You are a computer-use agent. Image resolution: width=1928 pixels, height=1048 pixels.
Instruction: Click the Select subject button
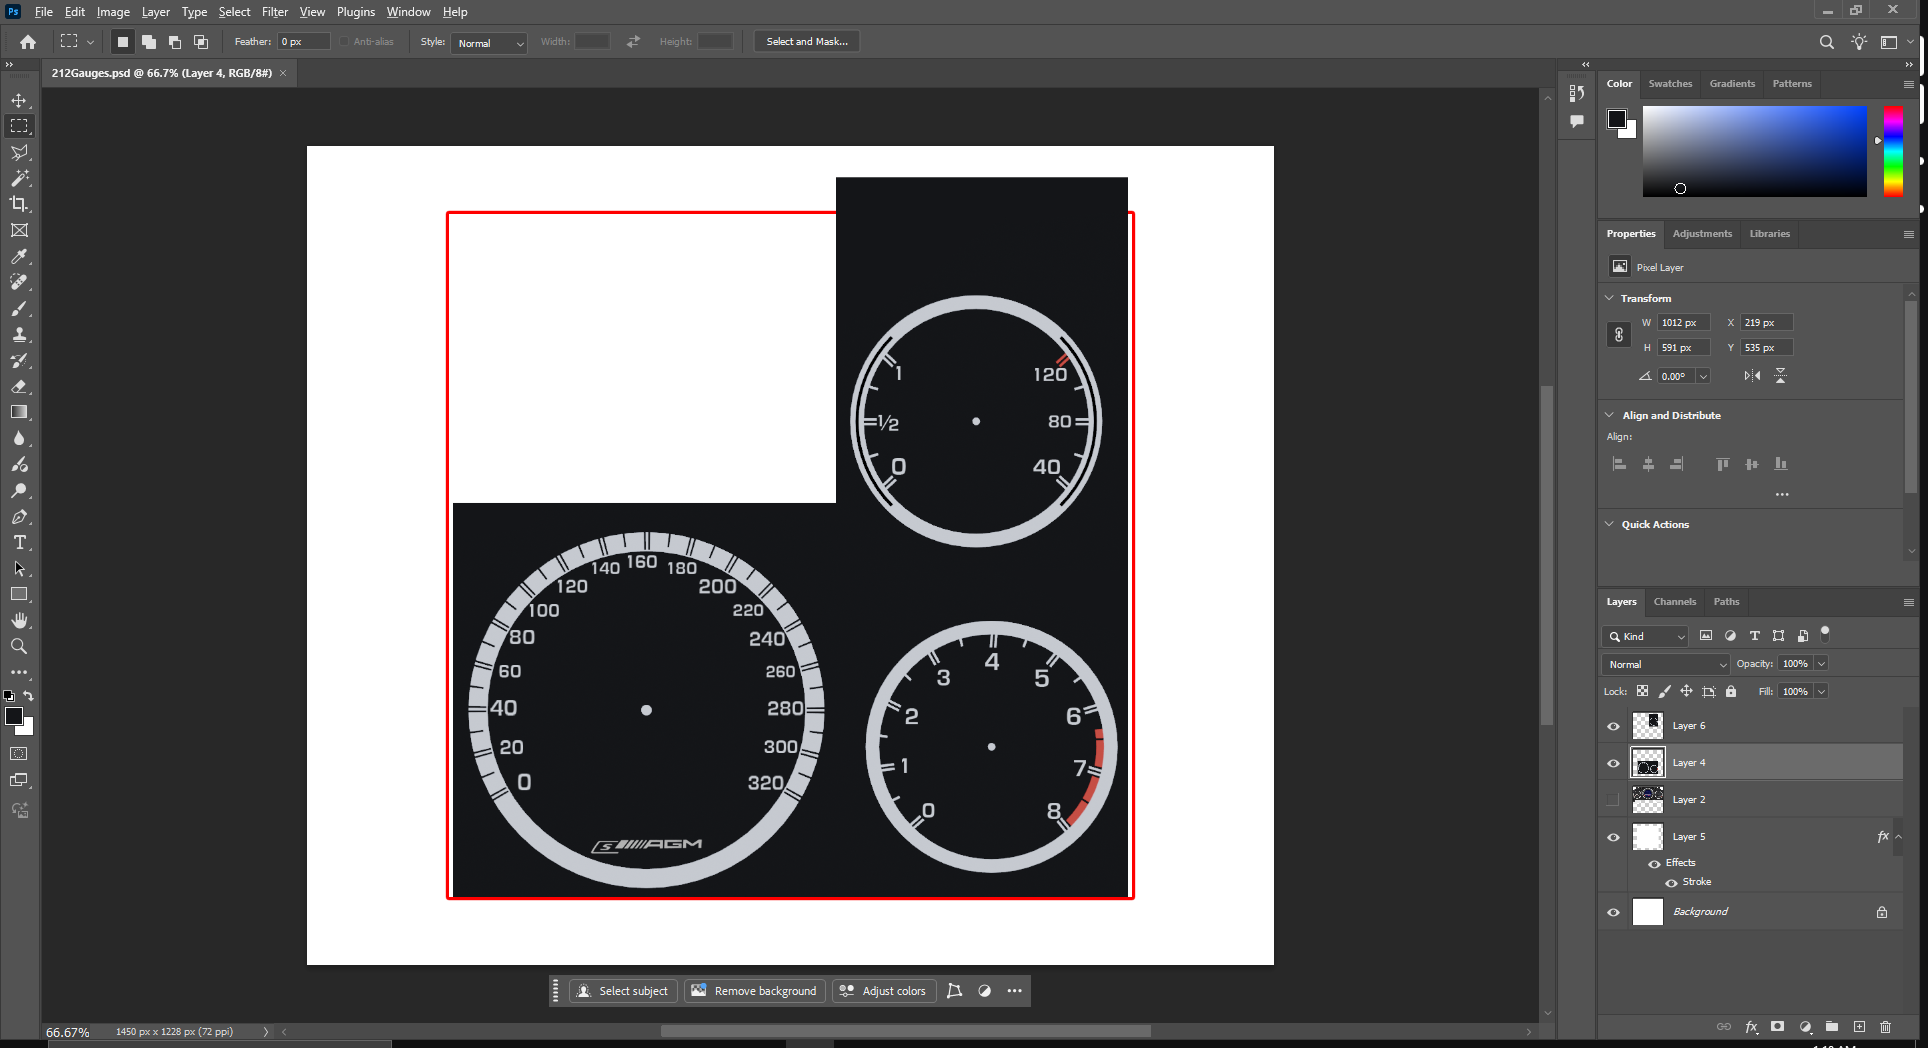[623, 991]
